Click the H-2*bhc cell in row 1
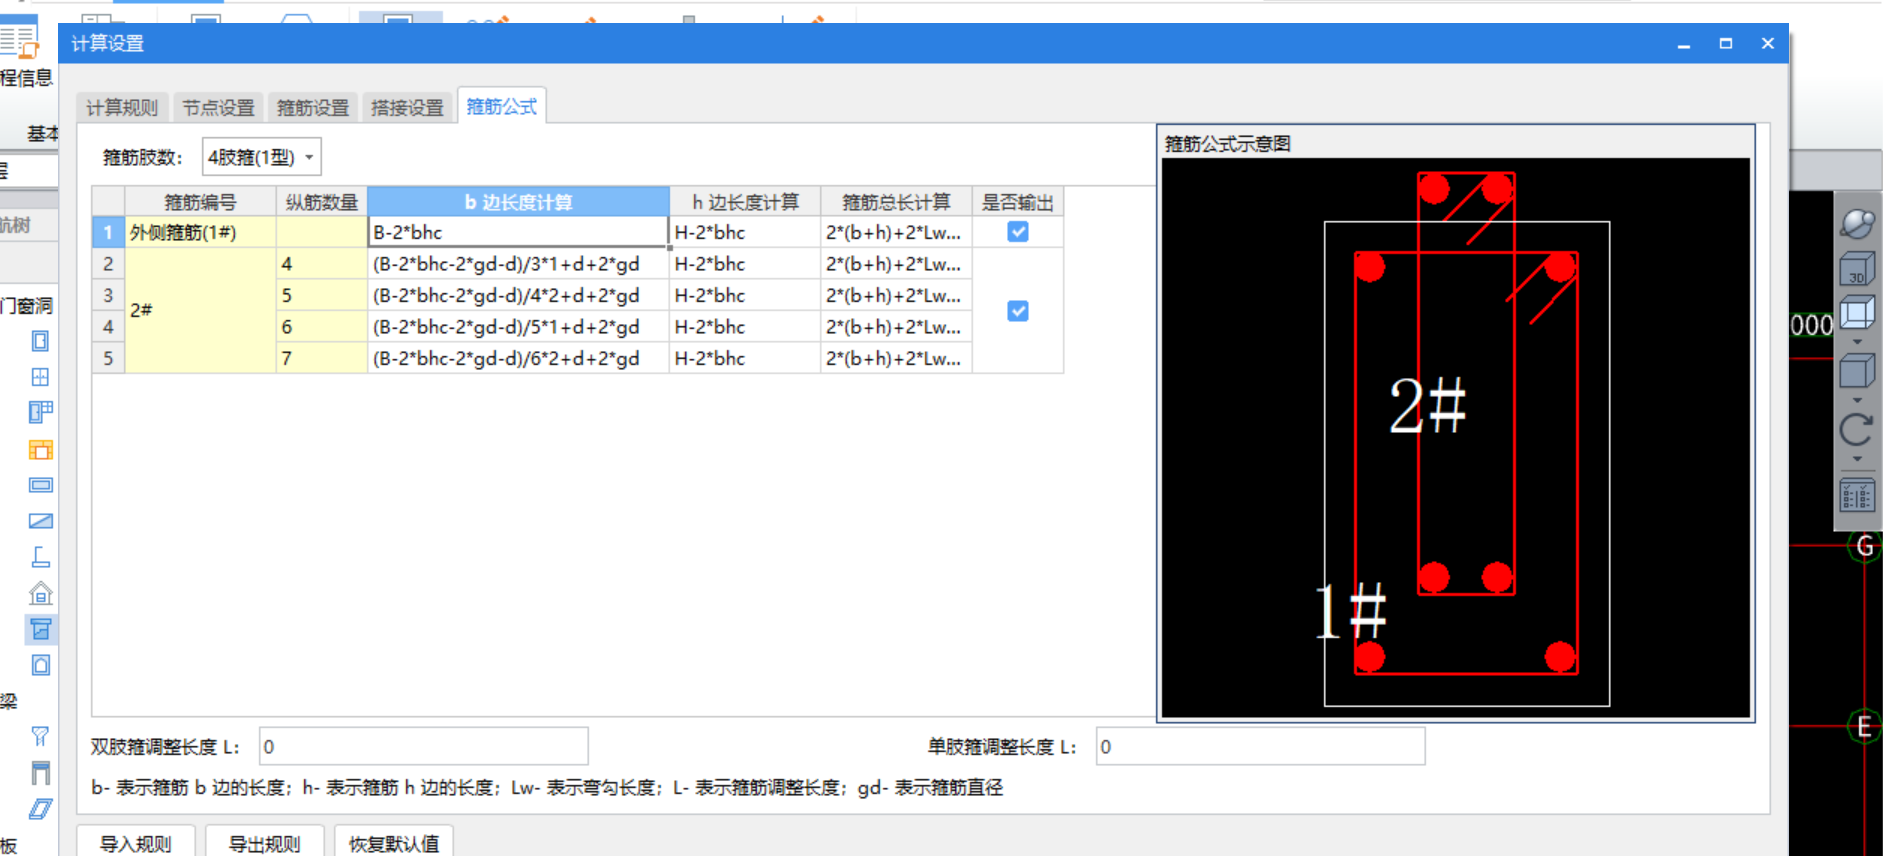 (745, 232)
